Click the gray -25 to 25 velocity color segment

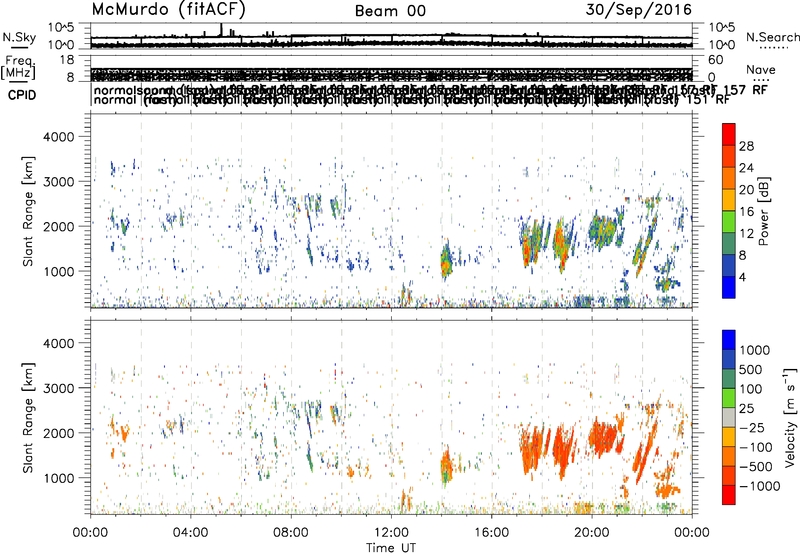click(x=729, y=417)
